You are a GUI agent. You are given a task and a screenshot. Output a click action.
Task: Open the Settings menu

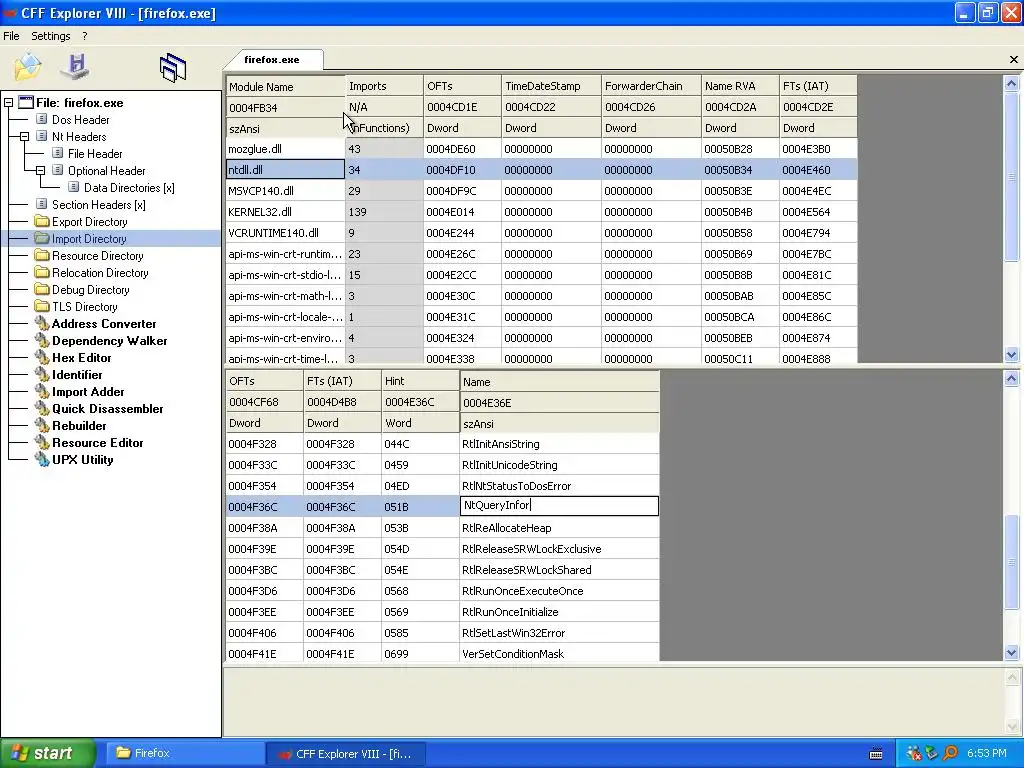(x=50, y=36)
